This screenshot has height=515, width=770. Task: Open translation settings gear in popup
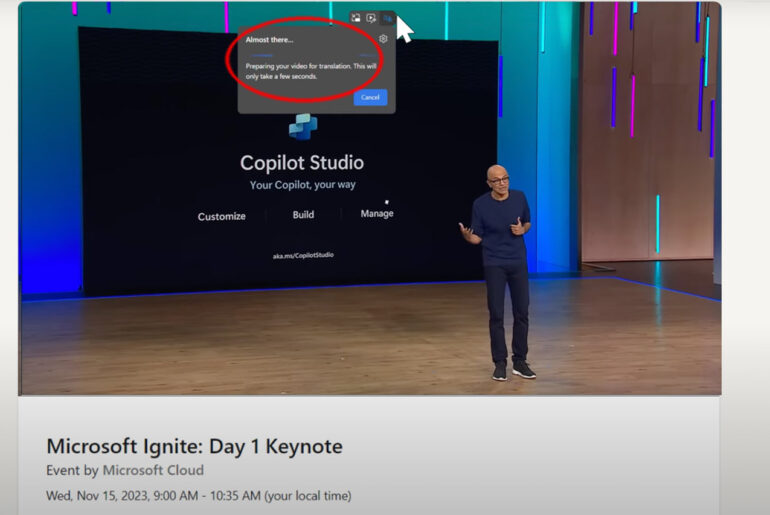(x=383, y=39)
